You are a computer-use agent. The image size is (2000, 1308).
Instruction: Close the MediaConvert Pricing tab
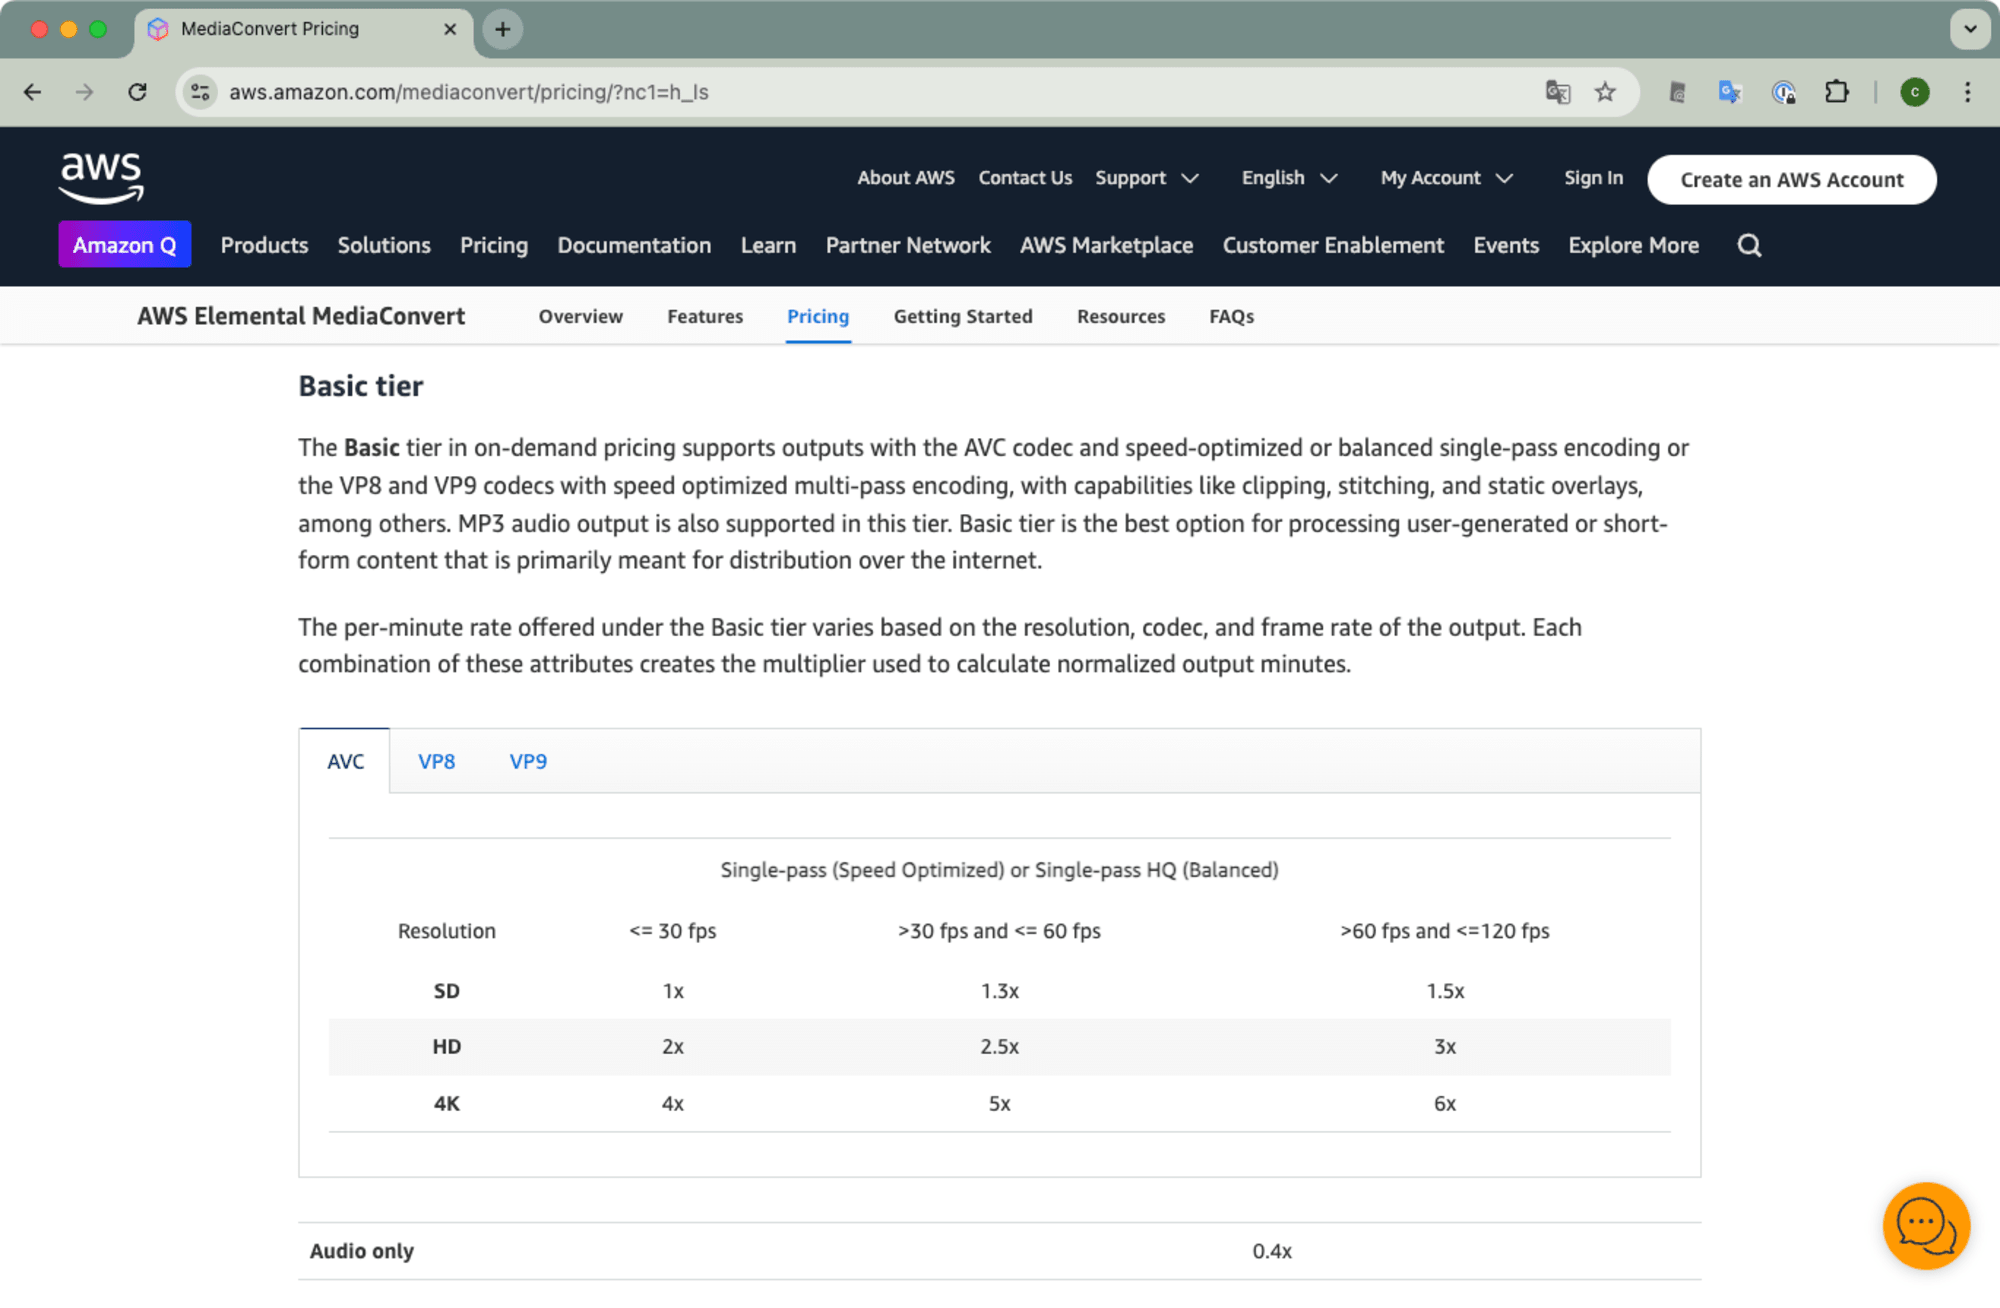pyautogui.click(x=450, y=29)
